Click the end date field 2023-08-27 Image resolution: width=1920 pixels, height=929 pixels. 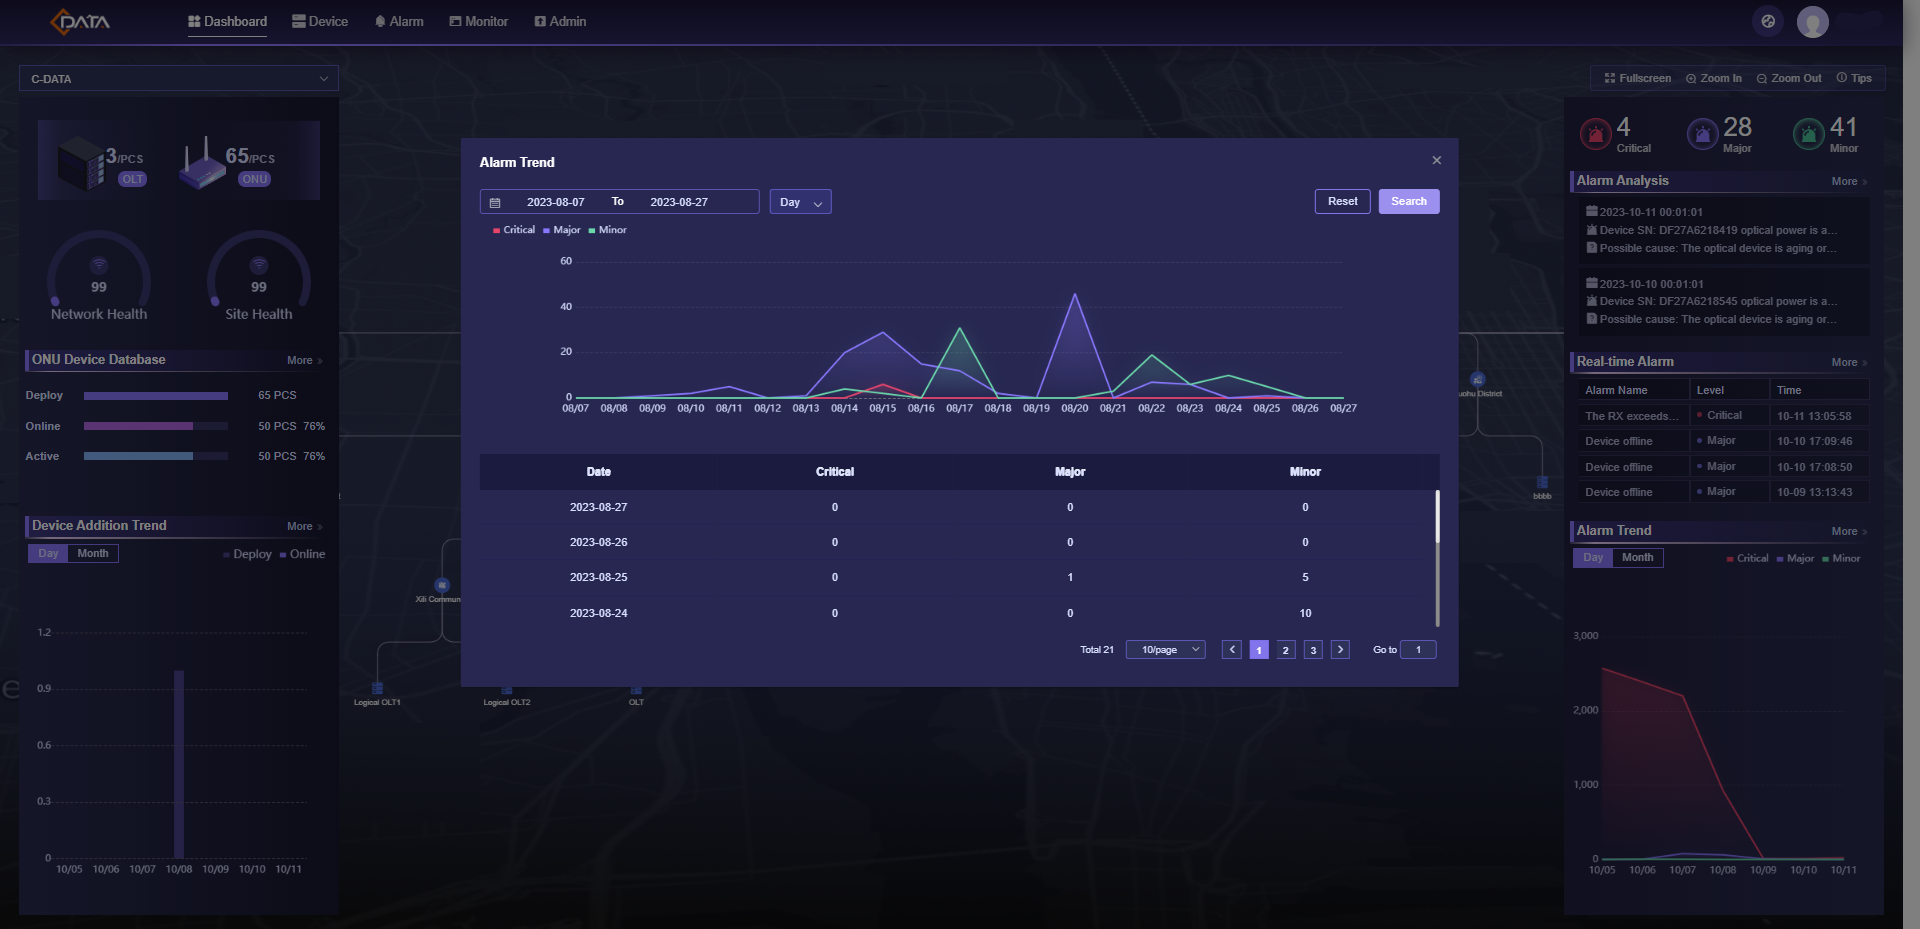pyautogui.click(x=679, y=202)
